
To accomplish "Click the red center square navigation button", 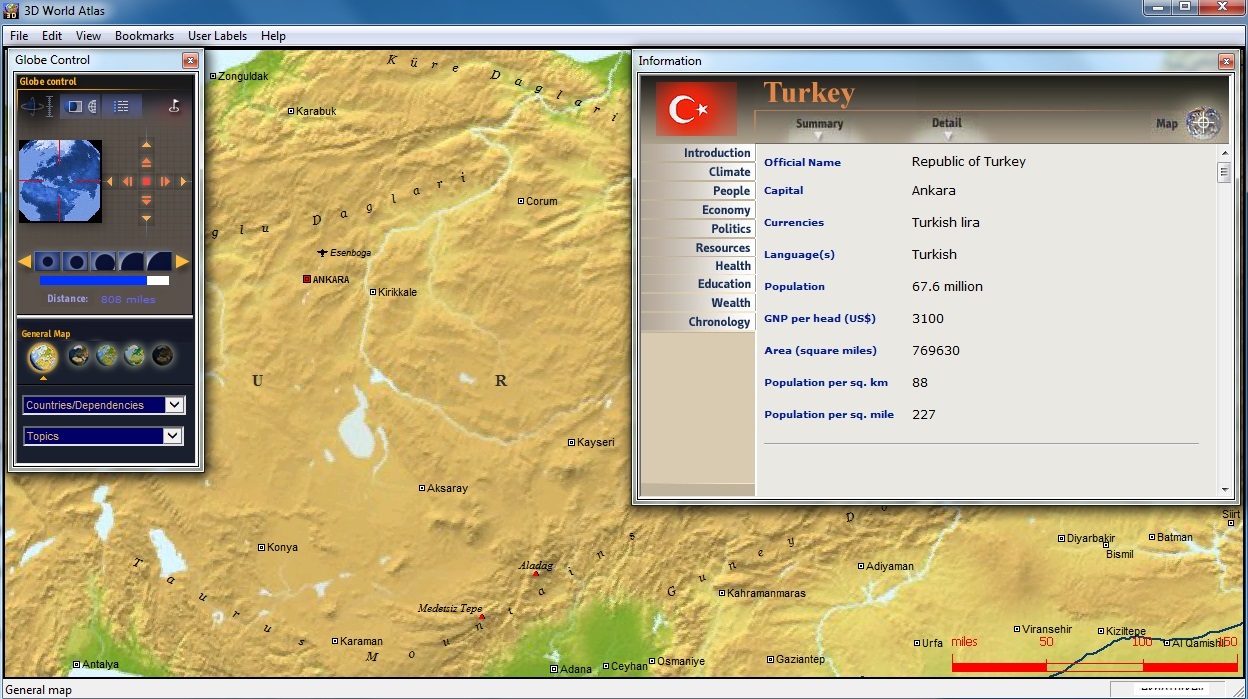I will (146, 182).
